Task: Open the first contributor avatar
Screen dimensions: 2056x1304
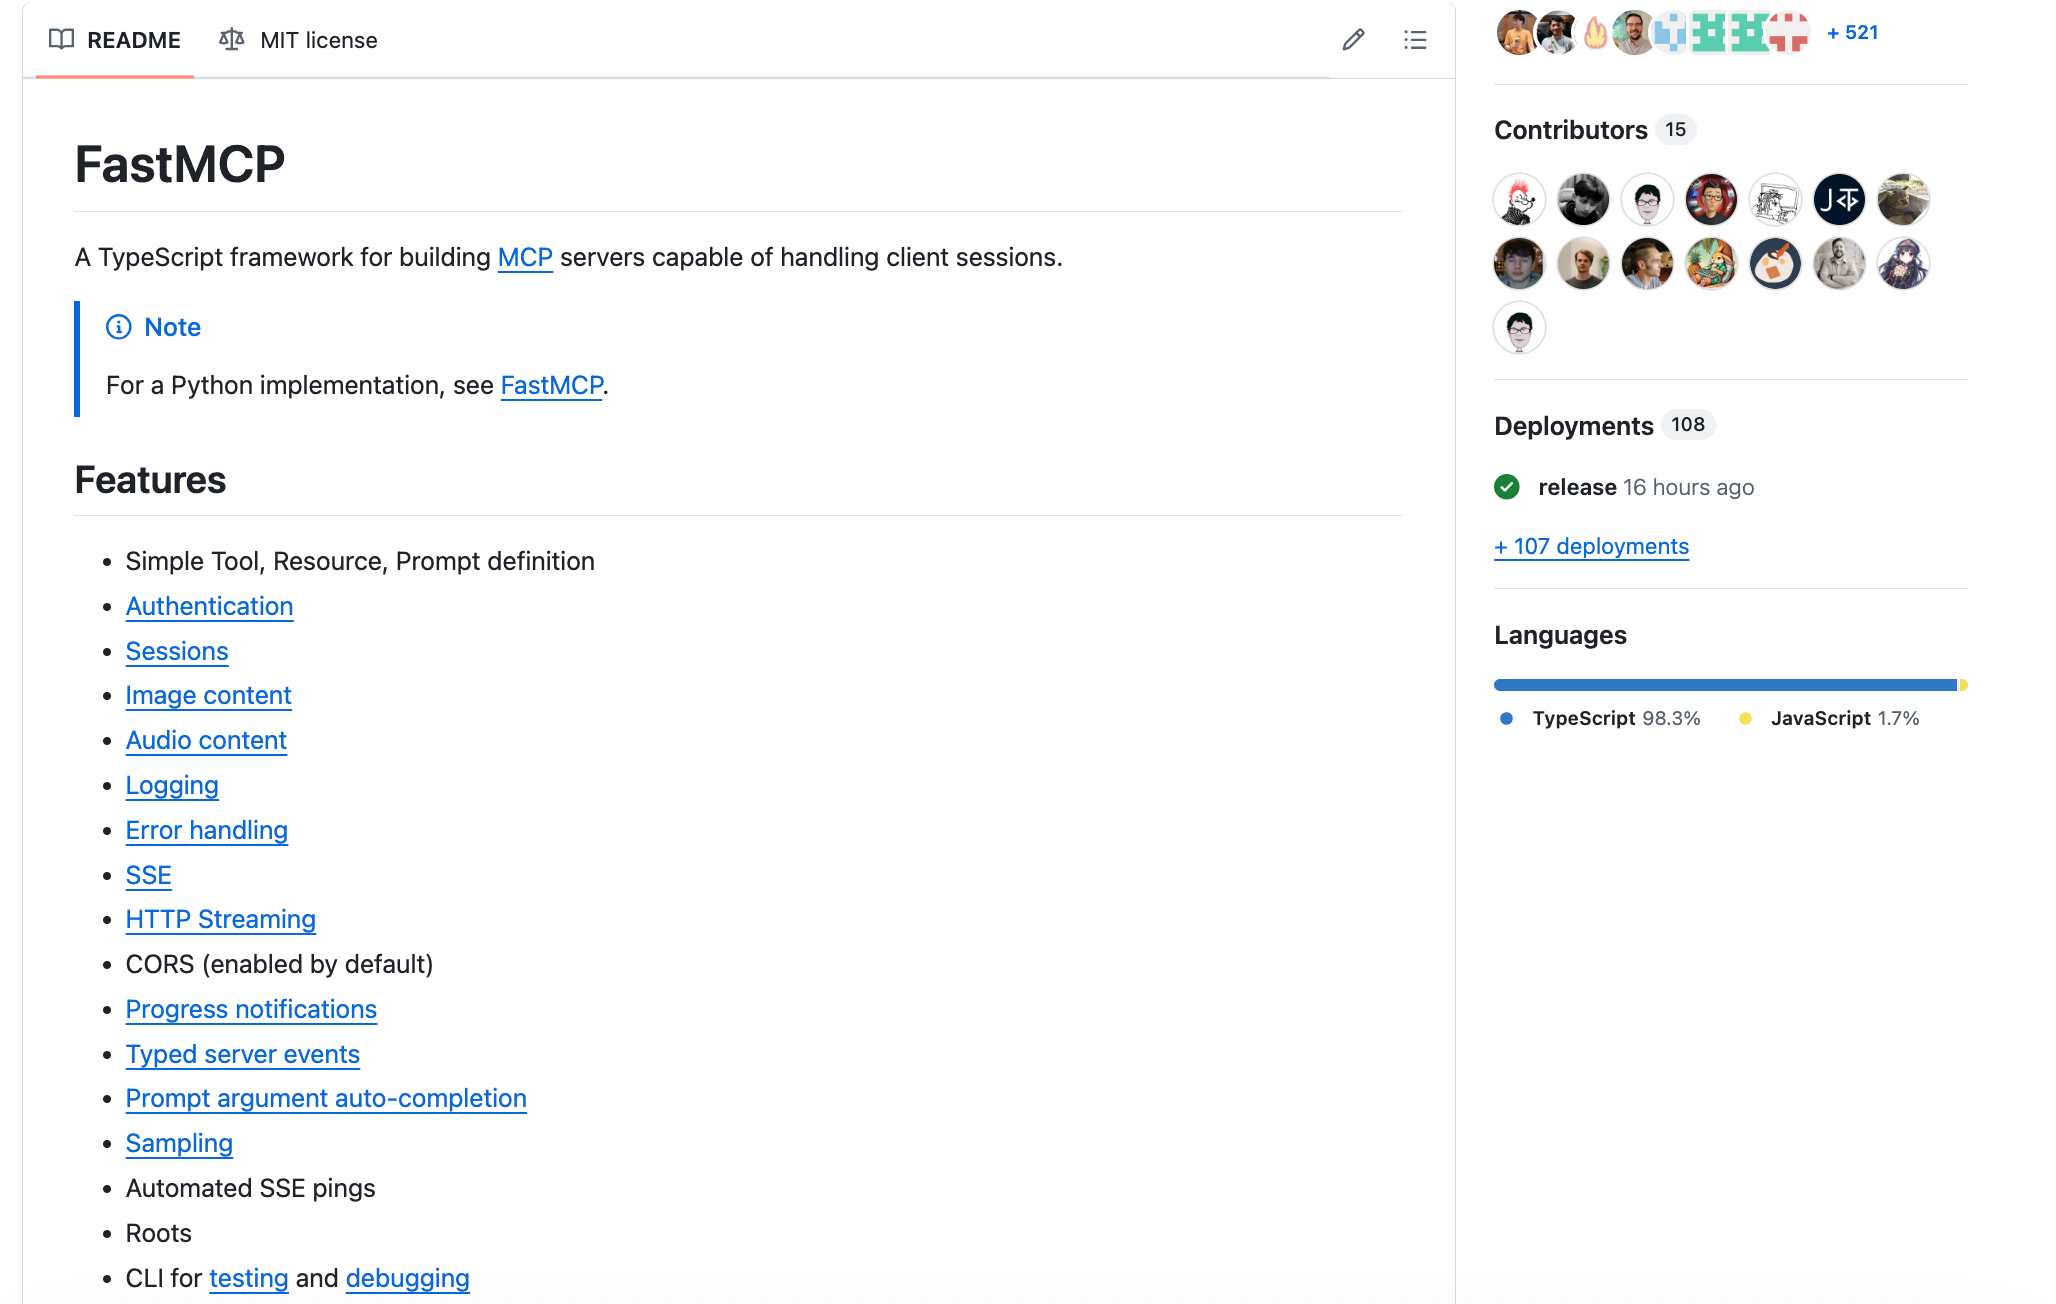Action: [1519, 200]
